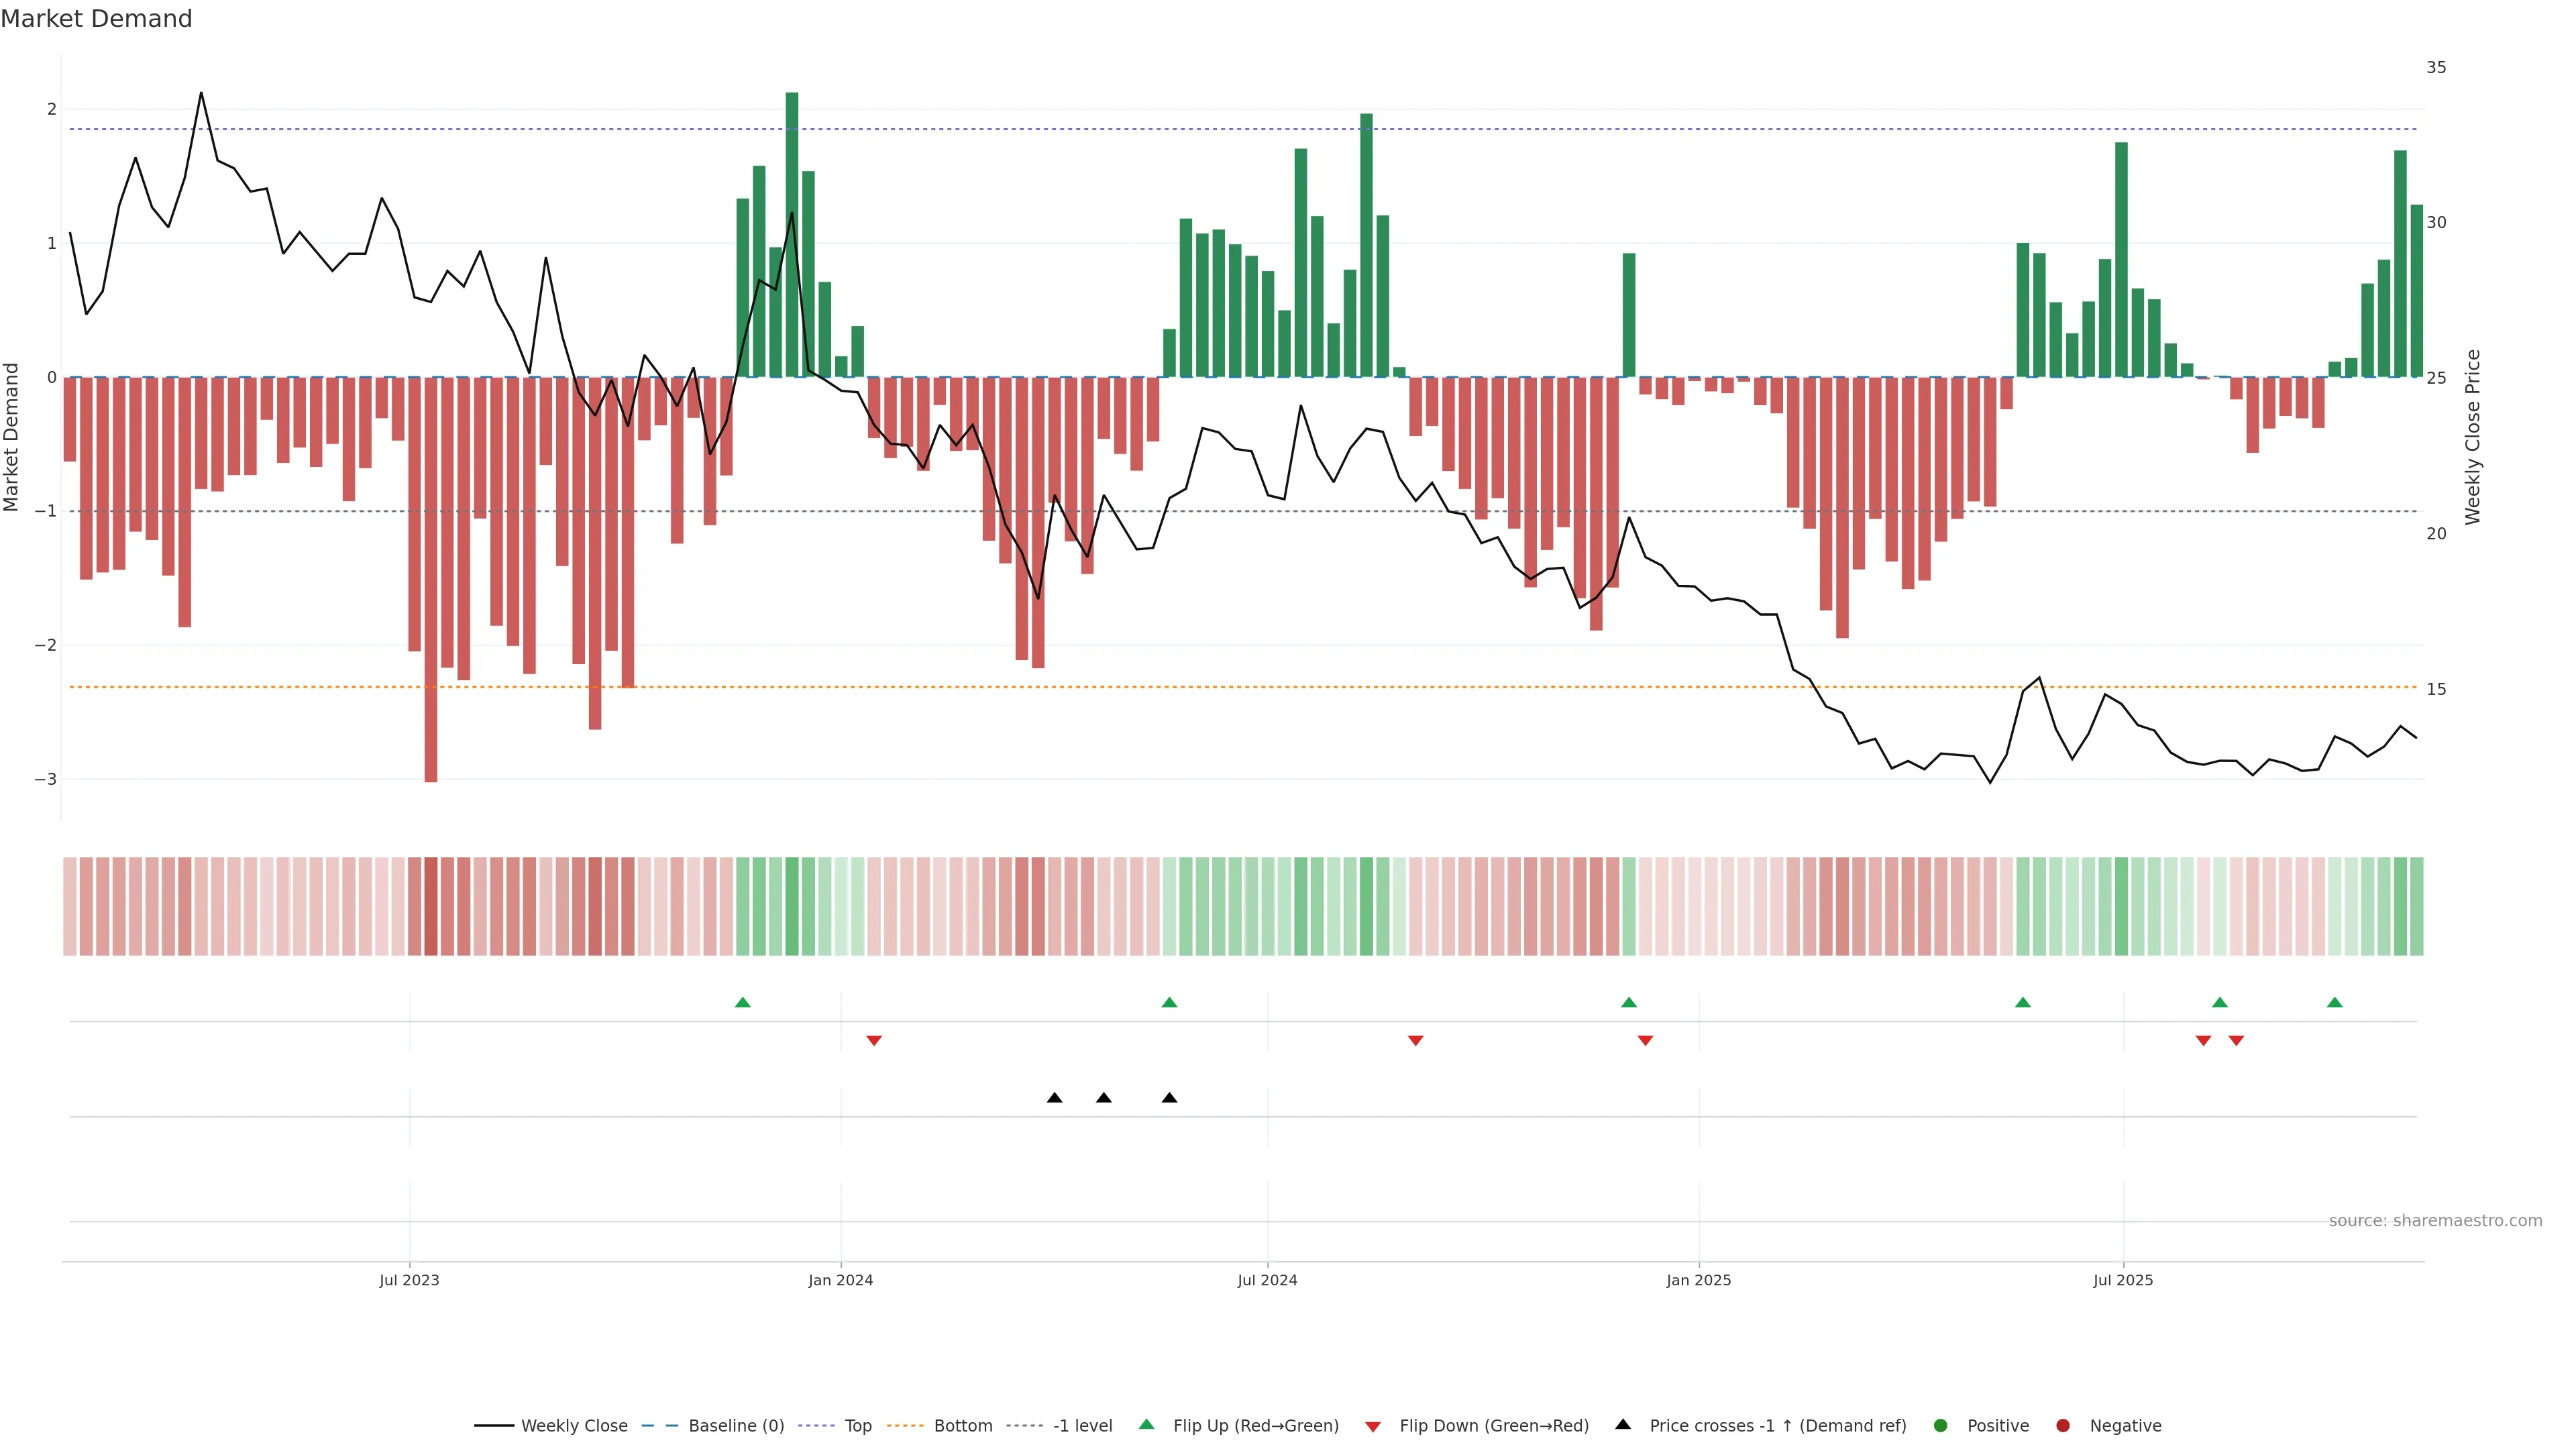This screenshot has width=2576, height=1449.
Task: Click the green Flip Up legend triangle
Action: click(x=1147, y=1425)
